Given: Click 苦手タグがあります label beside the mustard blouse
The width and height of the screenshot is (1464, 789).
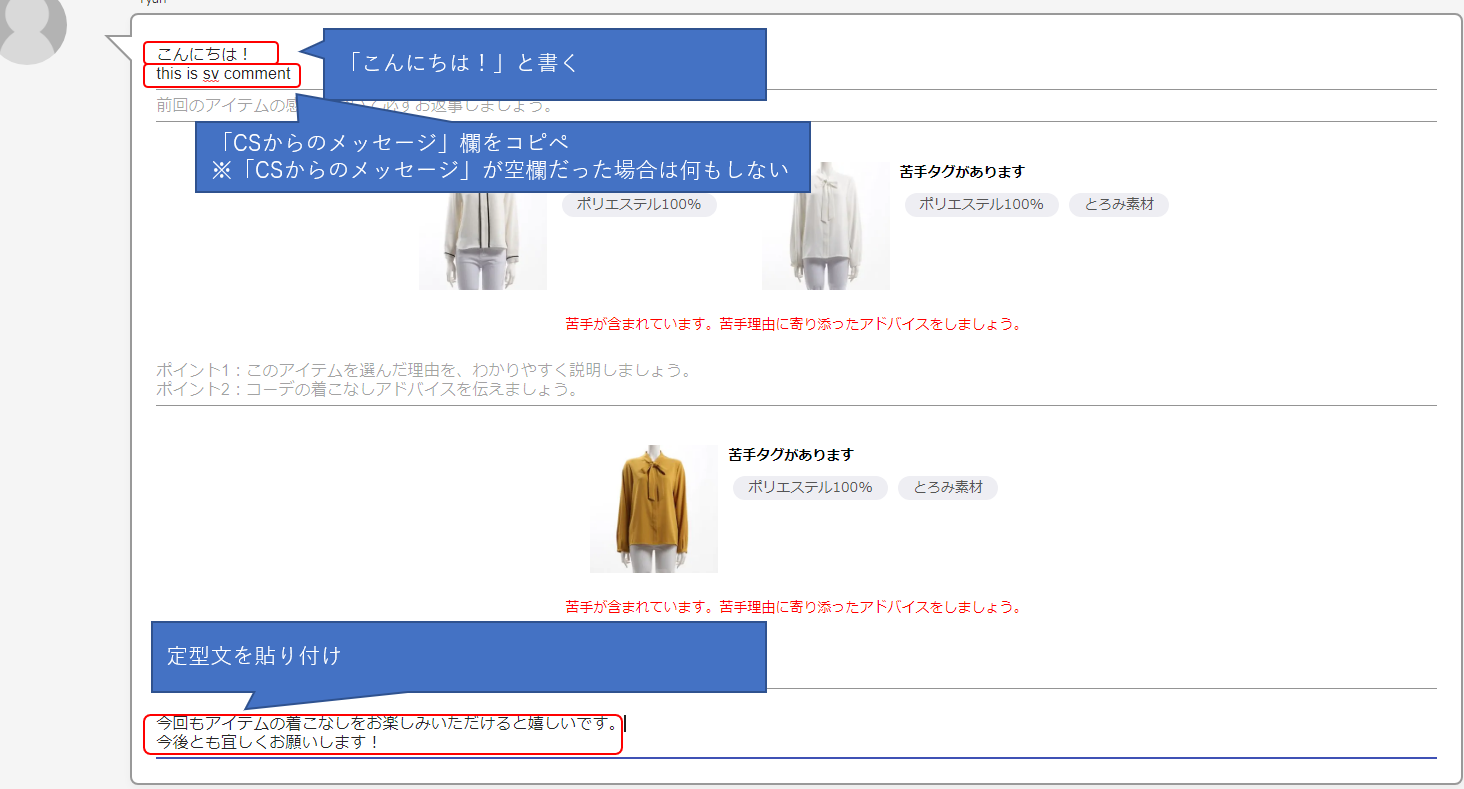Looking at the screenshot, I should 791,455.
